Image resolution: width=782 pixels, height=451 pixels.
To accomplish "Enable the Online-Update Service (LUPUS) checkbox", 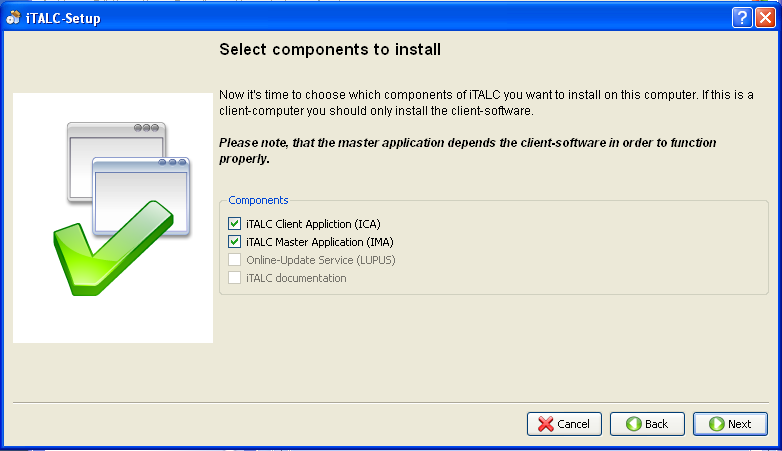I will click(235, 260).
